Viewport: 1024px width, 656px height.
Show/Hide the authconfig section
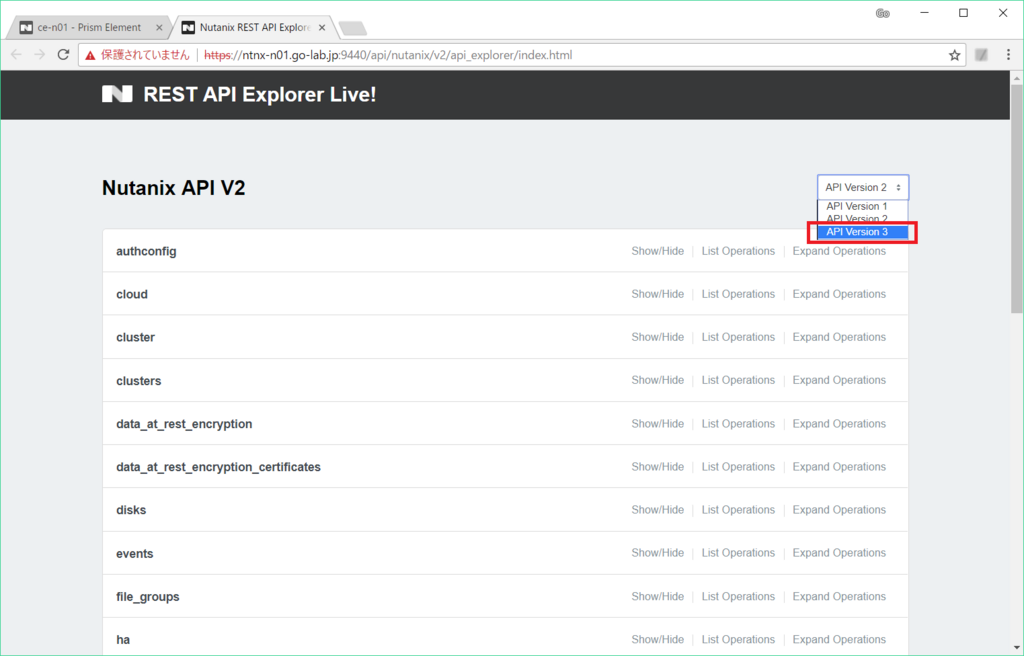tap(657, 251)
